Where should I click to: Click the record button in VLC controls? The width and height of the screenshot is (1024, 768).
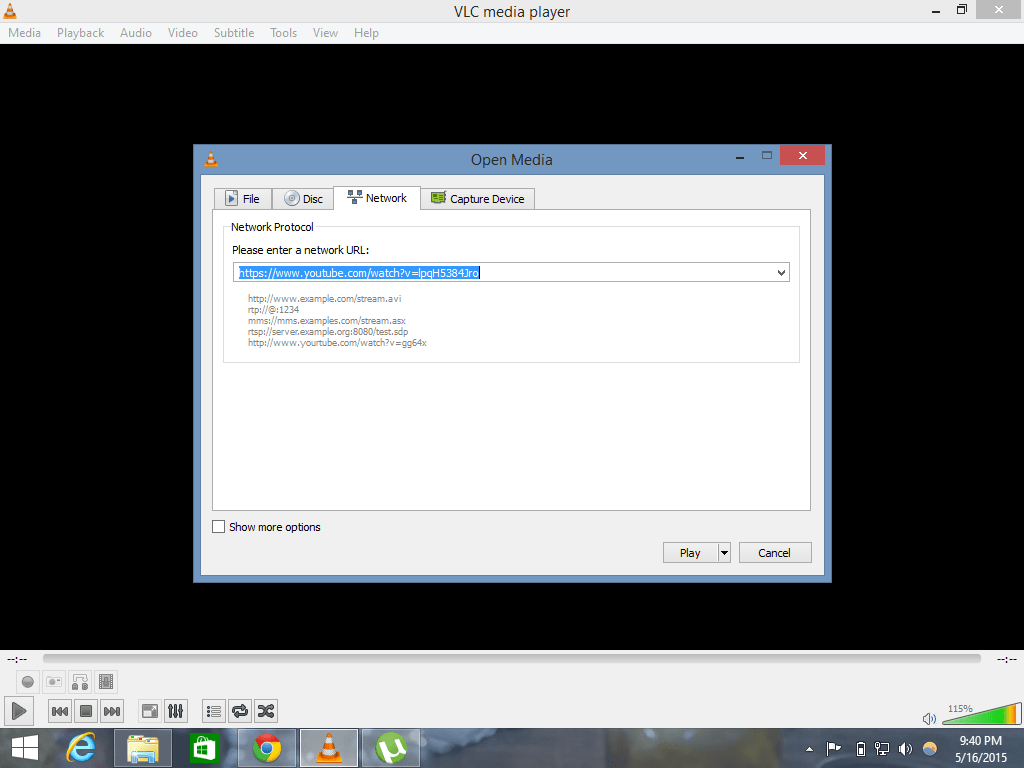coord(27,682)
